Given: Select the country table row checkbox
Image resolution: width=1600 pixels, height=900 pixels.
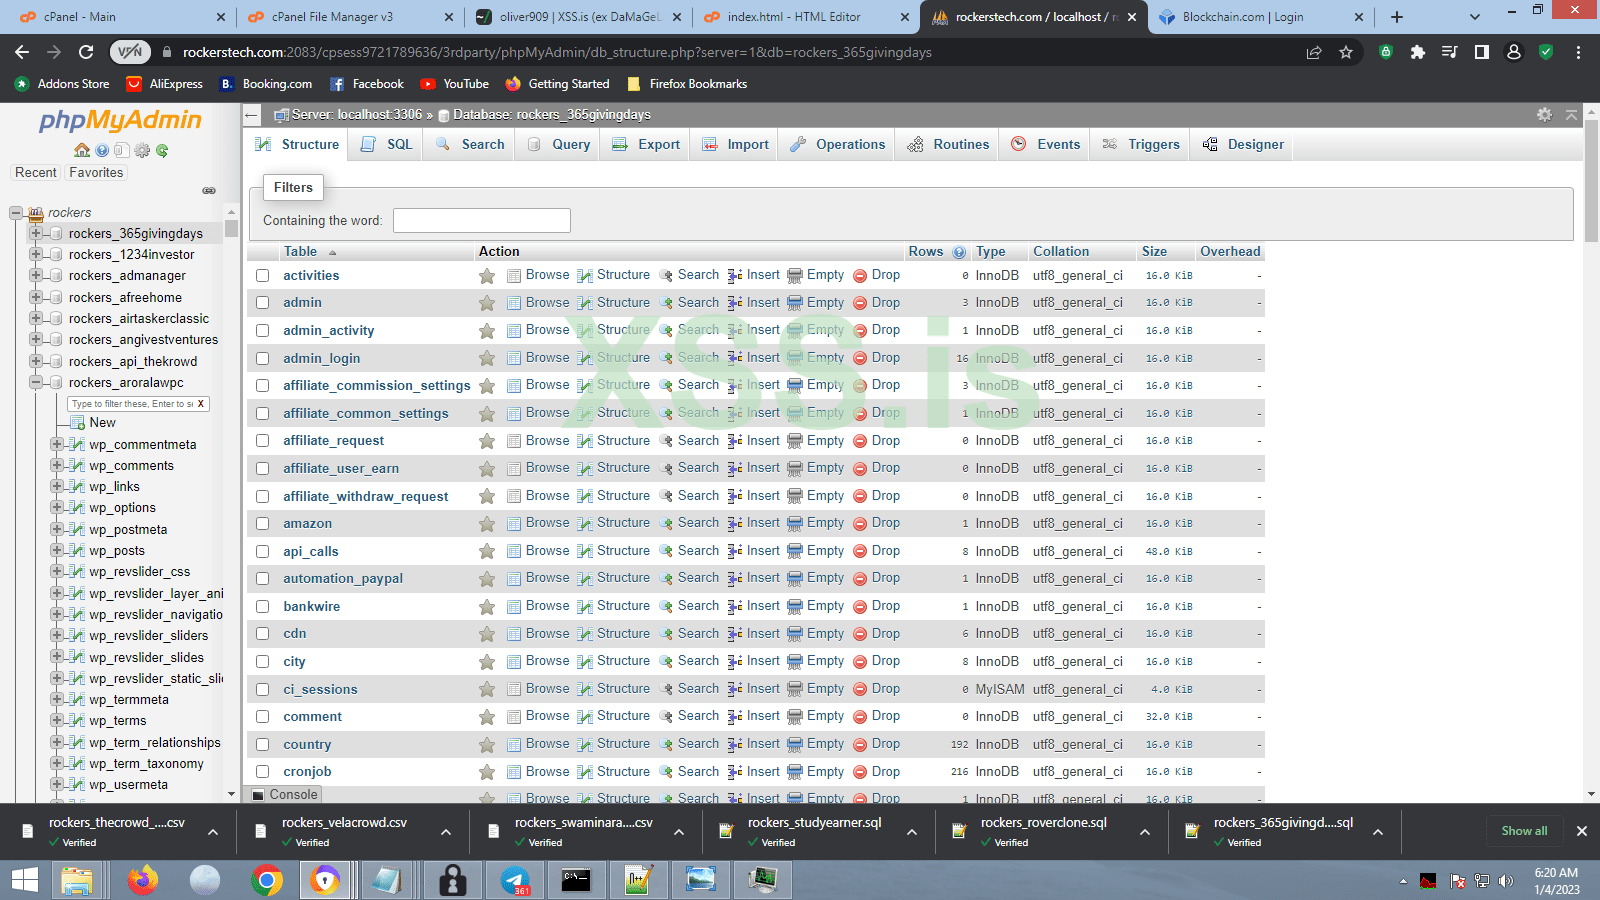Looking at the screenshot, I should click(261, 744).
